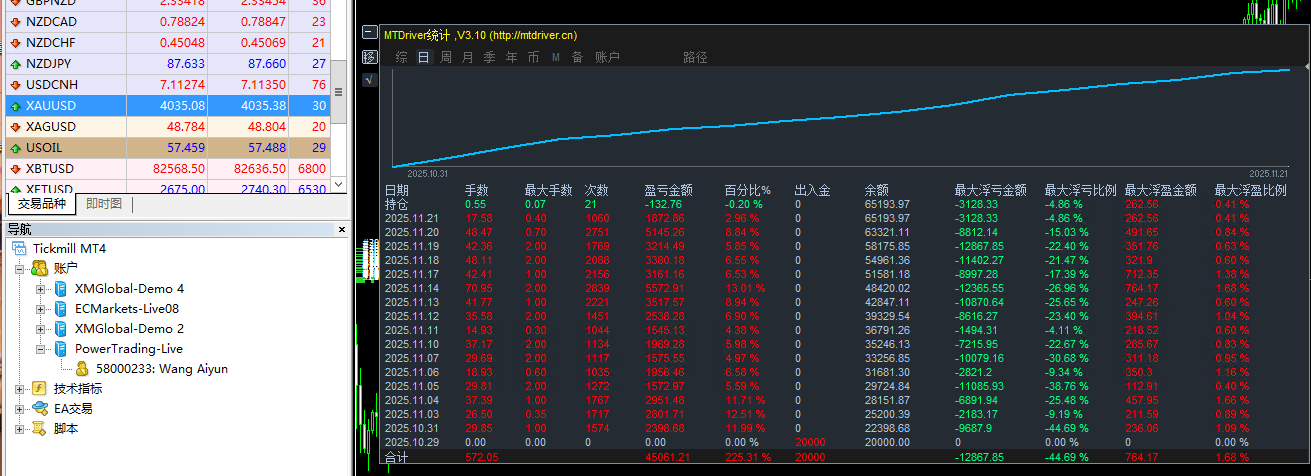Click the 账户 accounts group icon
The height and width of the screenshot is (476, 1311).
[x=39, y=268]
